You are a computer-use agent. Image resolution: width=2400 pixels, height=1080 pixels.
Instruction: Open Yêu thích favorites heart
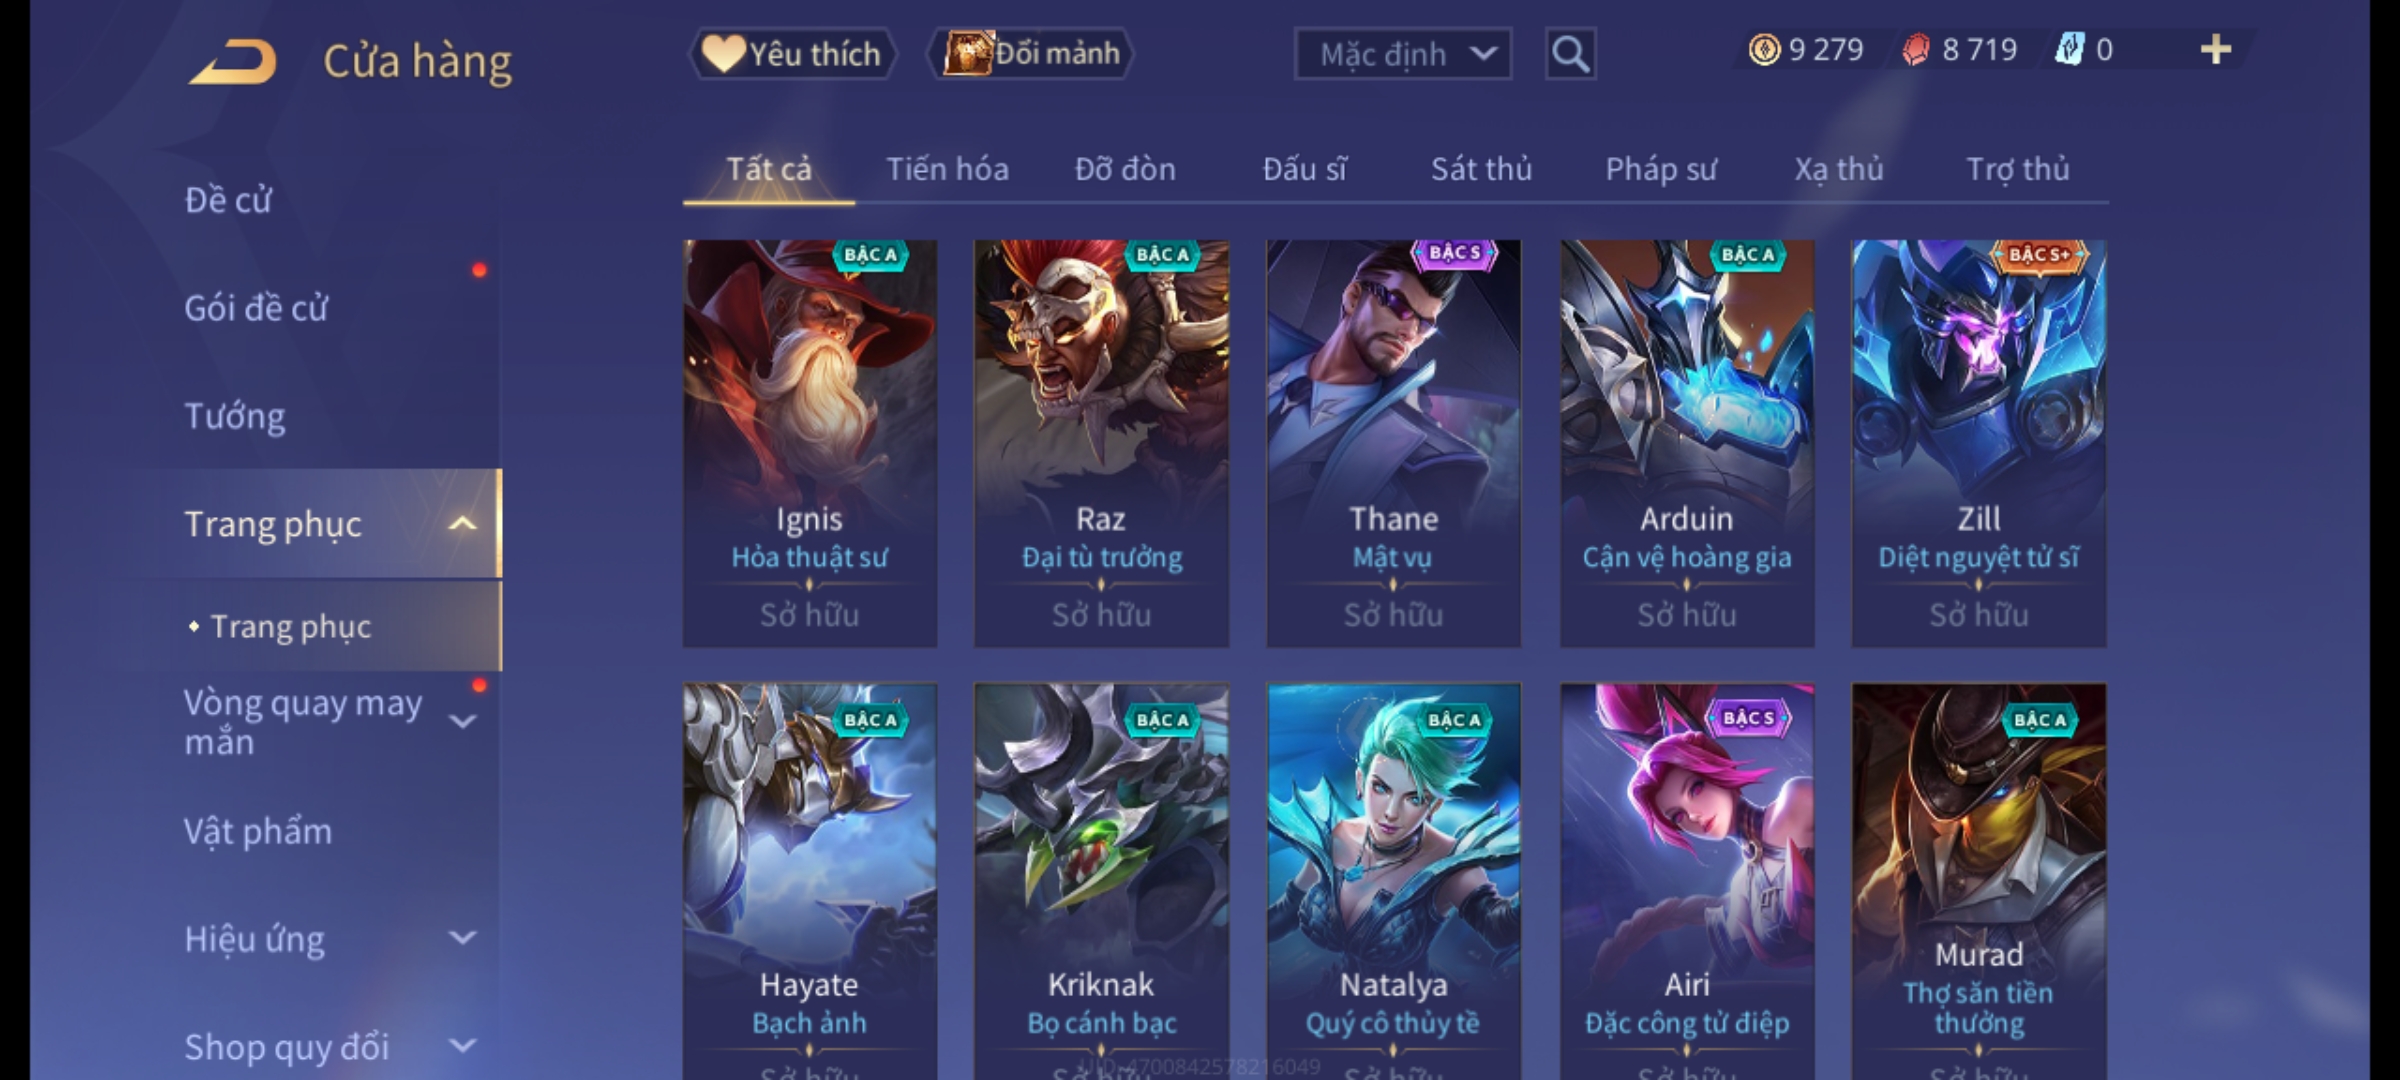(x=793, y=54)
